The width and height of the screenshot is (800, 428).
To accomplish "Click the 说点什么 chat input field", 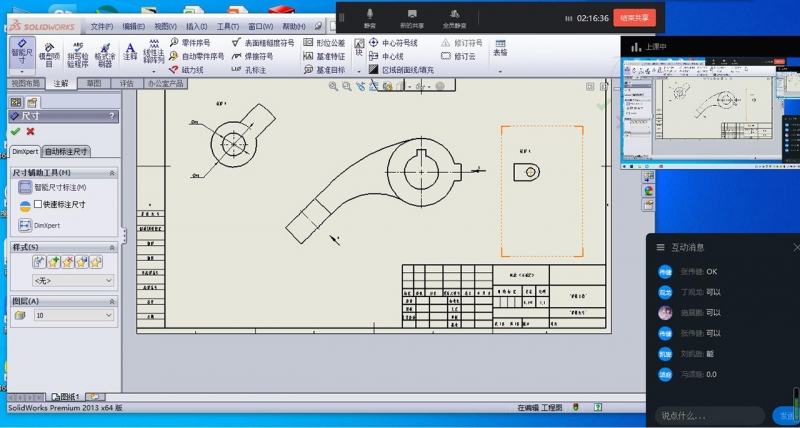I will 710,415.
